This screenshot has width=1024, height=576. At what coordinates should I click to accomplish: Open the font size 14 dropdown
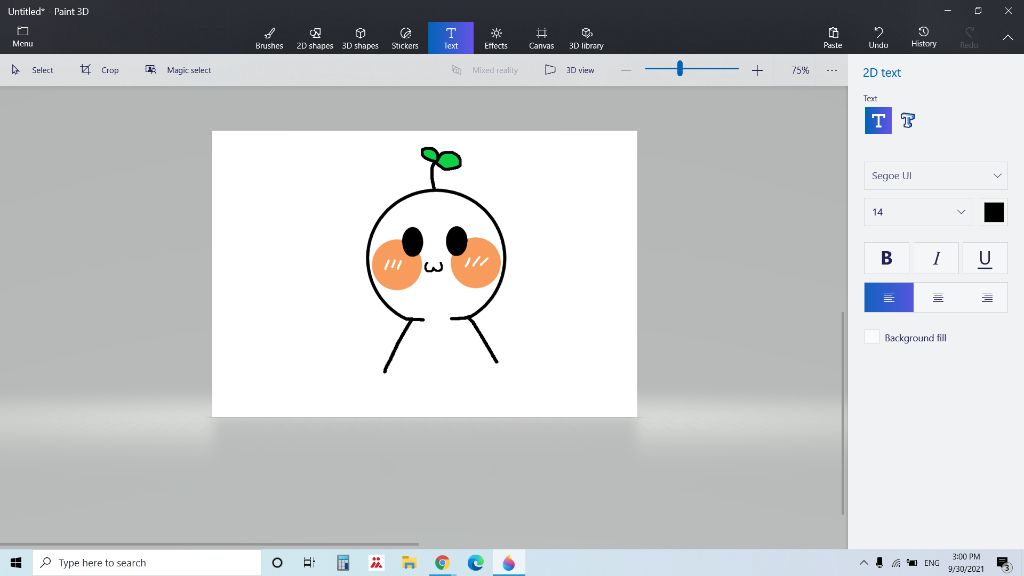[918, 212]
